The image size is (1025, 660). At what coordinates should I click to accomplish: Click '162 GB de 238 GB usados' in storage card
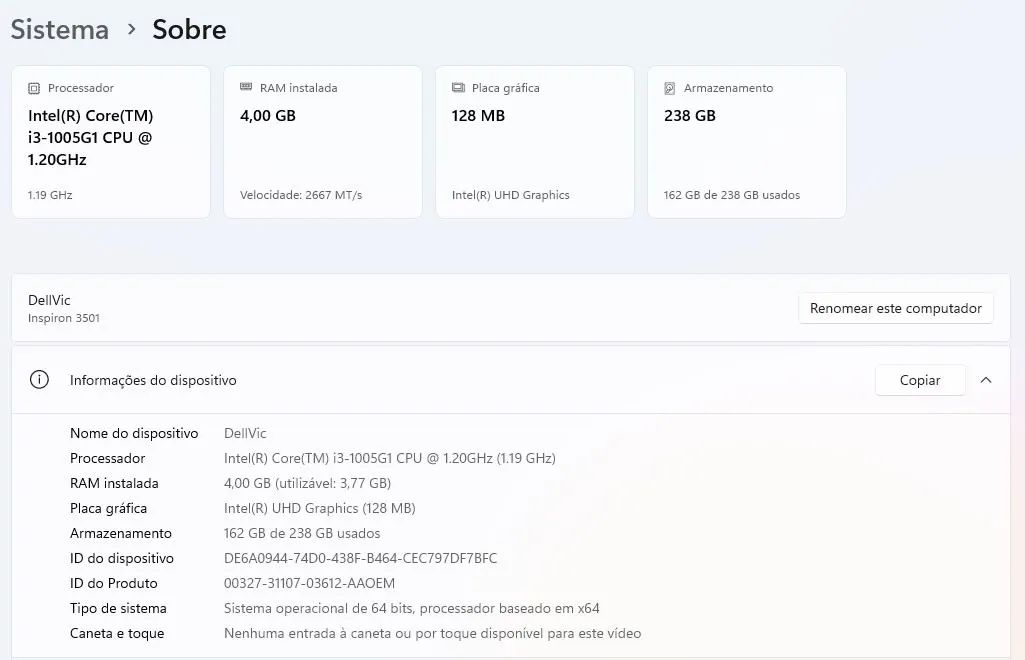731,195
